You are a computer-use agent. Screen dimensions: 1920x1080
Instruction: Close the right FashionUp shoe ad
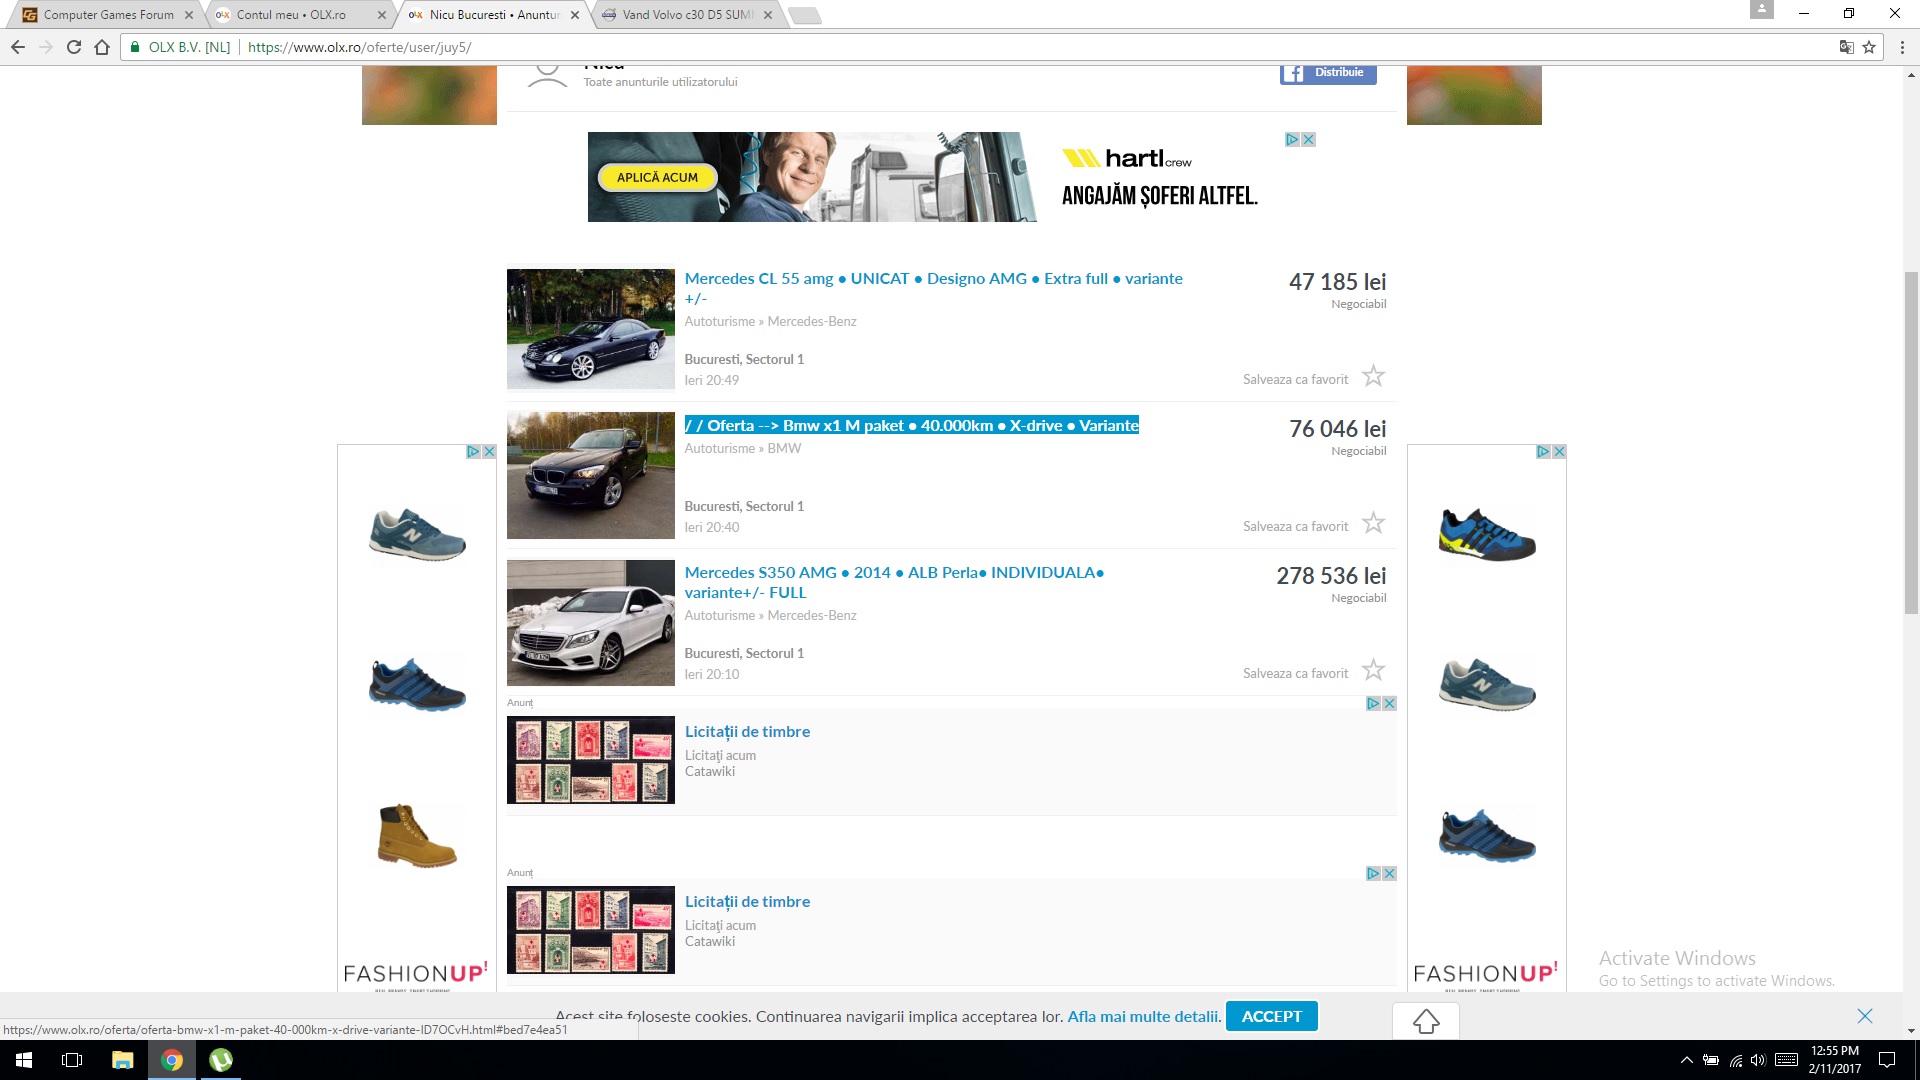pos(1559,452)
